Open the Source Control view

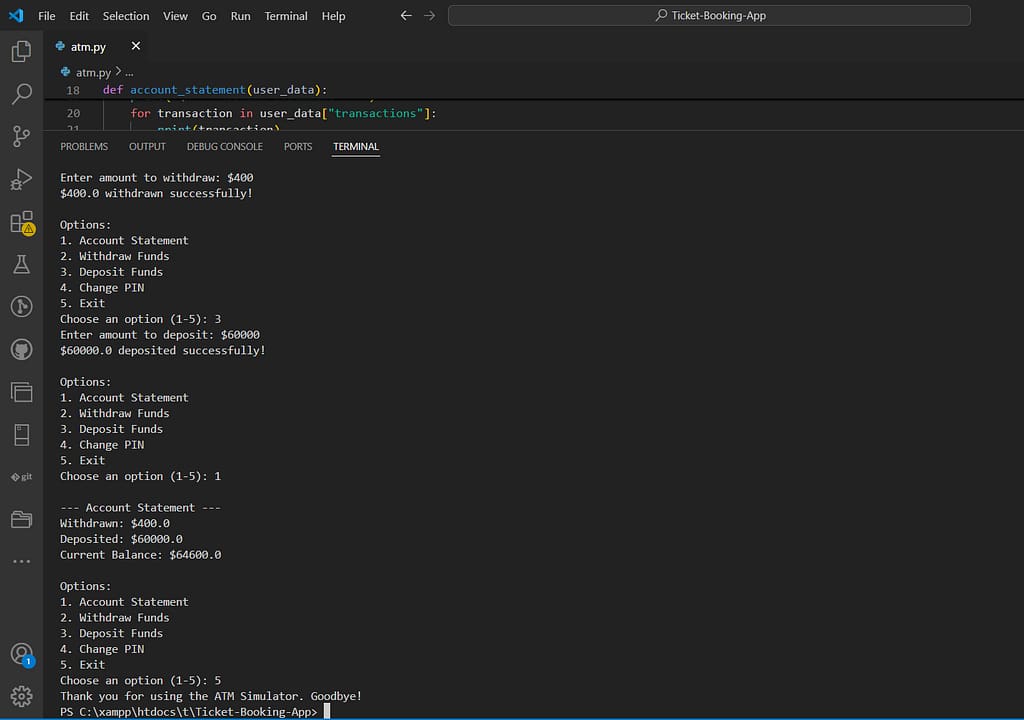pyautogui.click(x=22, y=137)
